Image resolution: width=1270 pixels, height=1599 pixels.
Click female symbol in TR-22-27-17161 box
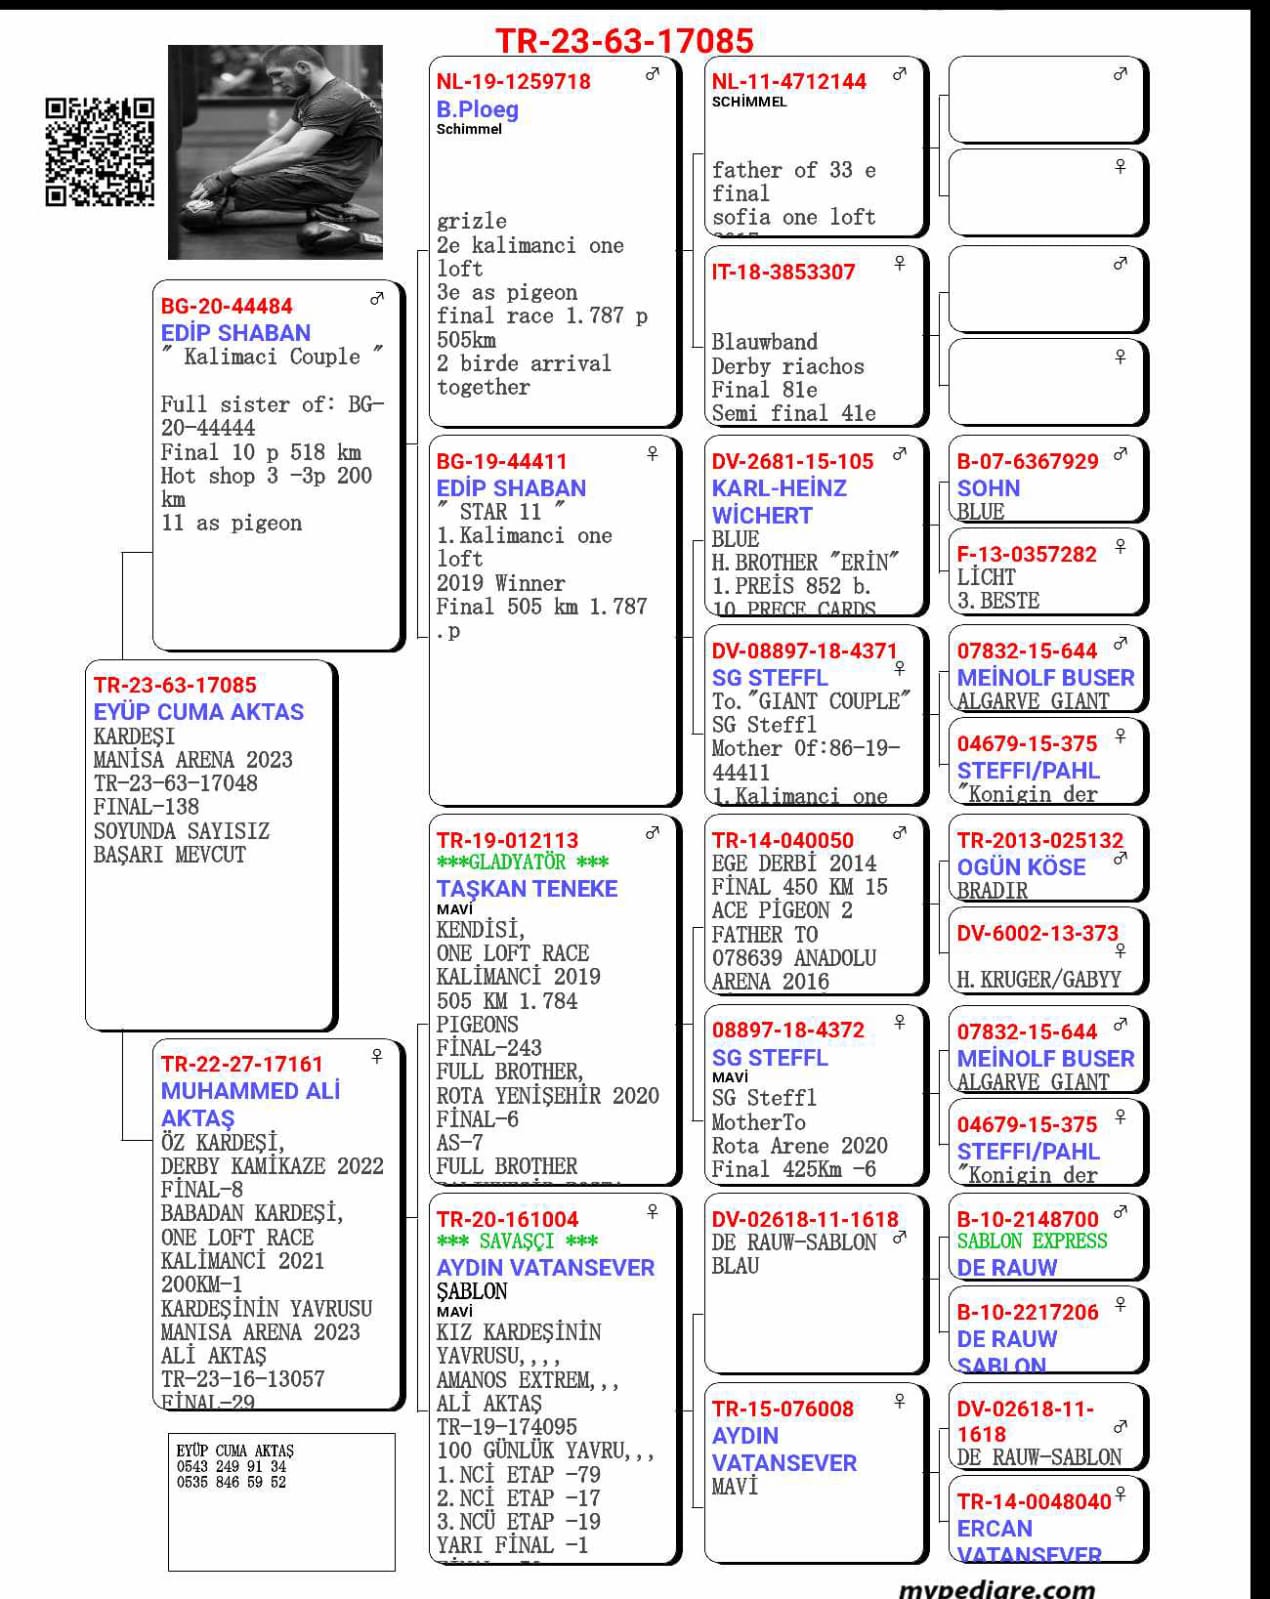tap(377, 1056)
